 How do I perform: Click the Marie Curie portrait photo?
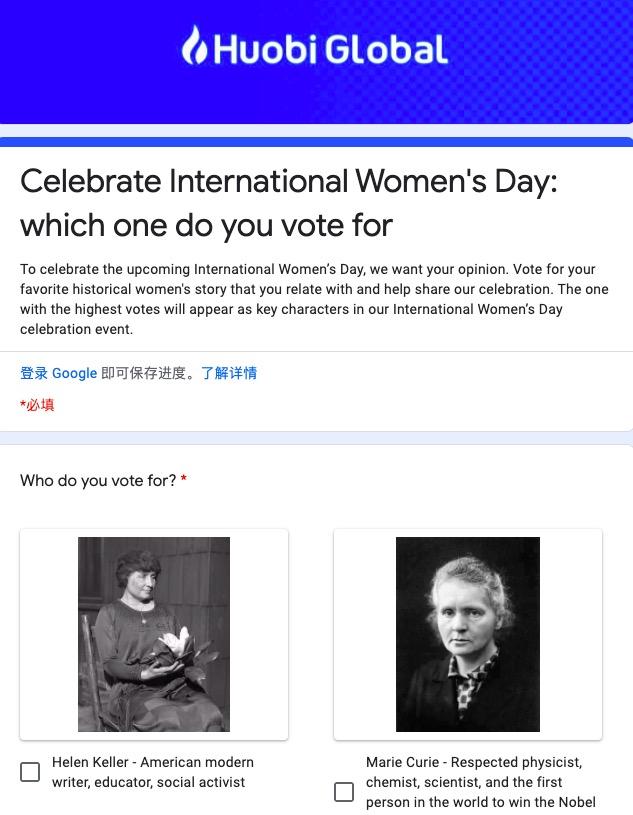point(467,634)
